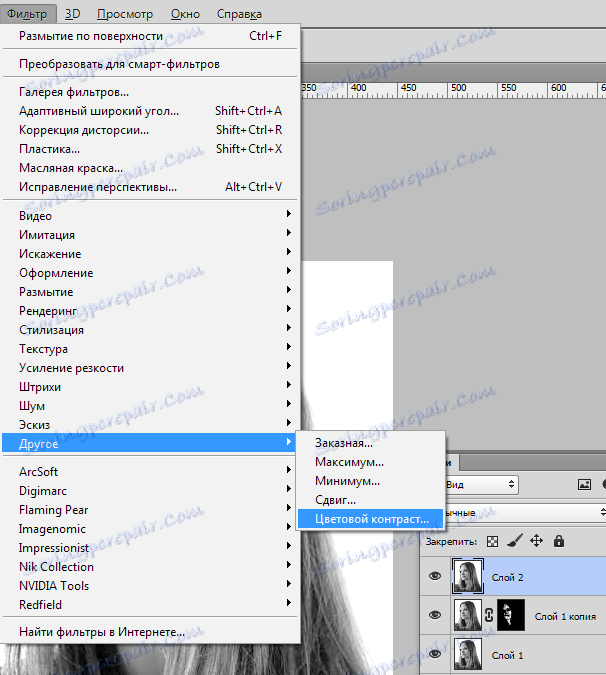The width and height of the screenshot is (606, 675).
Task: Click the link icon on Слой 1 копия
Action: pyautogui.click(x=489, y=615)
